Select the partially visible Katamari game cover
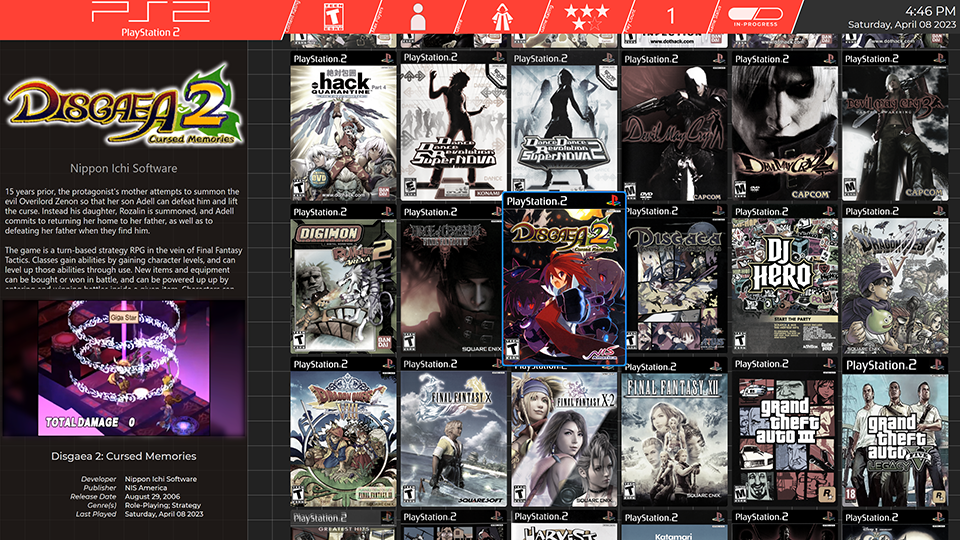Image resolution: width=960 pixels, height=540 pixels. coord(674,525)
